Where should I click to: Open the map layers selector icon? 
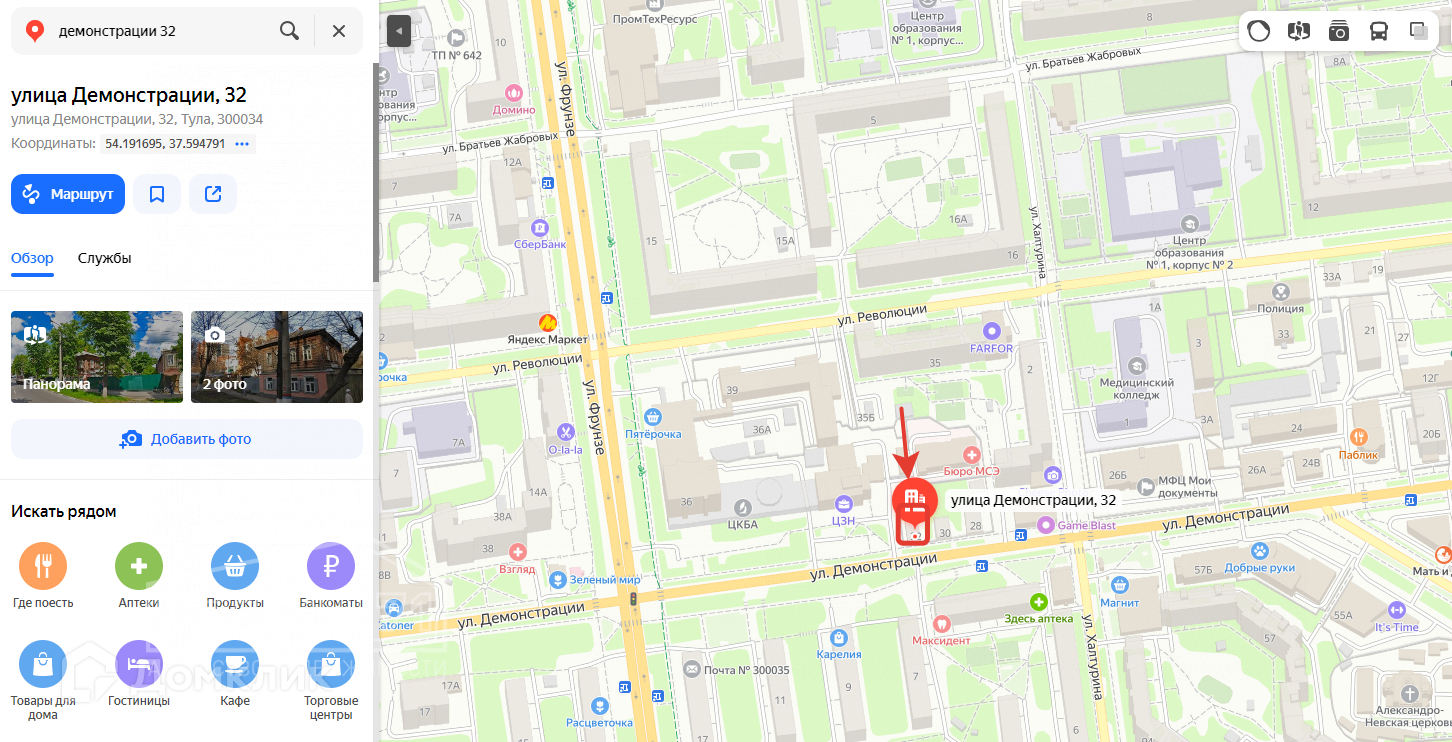click(x=1418, y=31)
